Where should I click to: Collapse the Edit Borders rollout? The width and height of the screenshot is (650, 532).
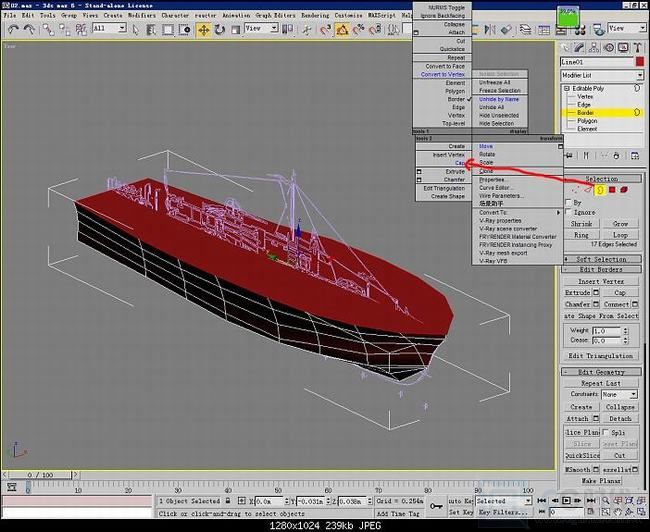tap(601, 270)
